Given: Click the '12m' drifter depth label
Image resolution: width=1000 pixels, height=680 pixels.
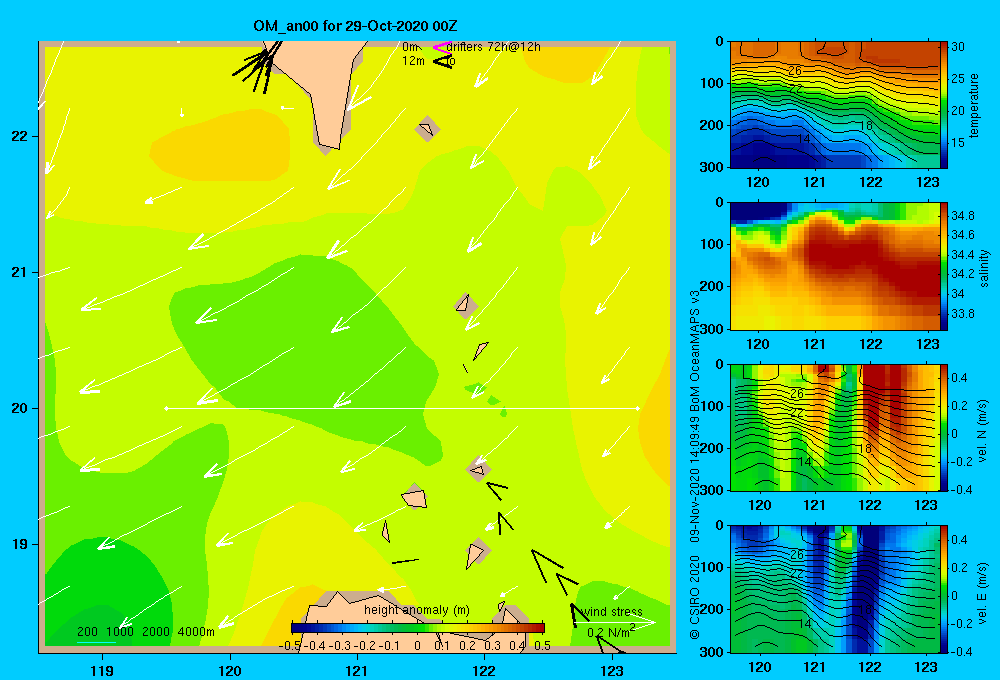Looking at the screenshot, I should (x=413, y=61).
